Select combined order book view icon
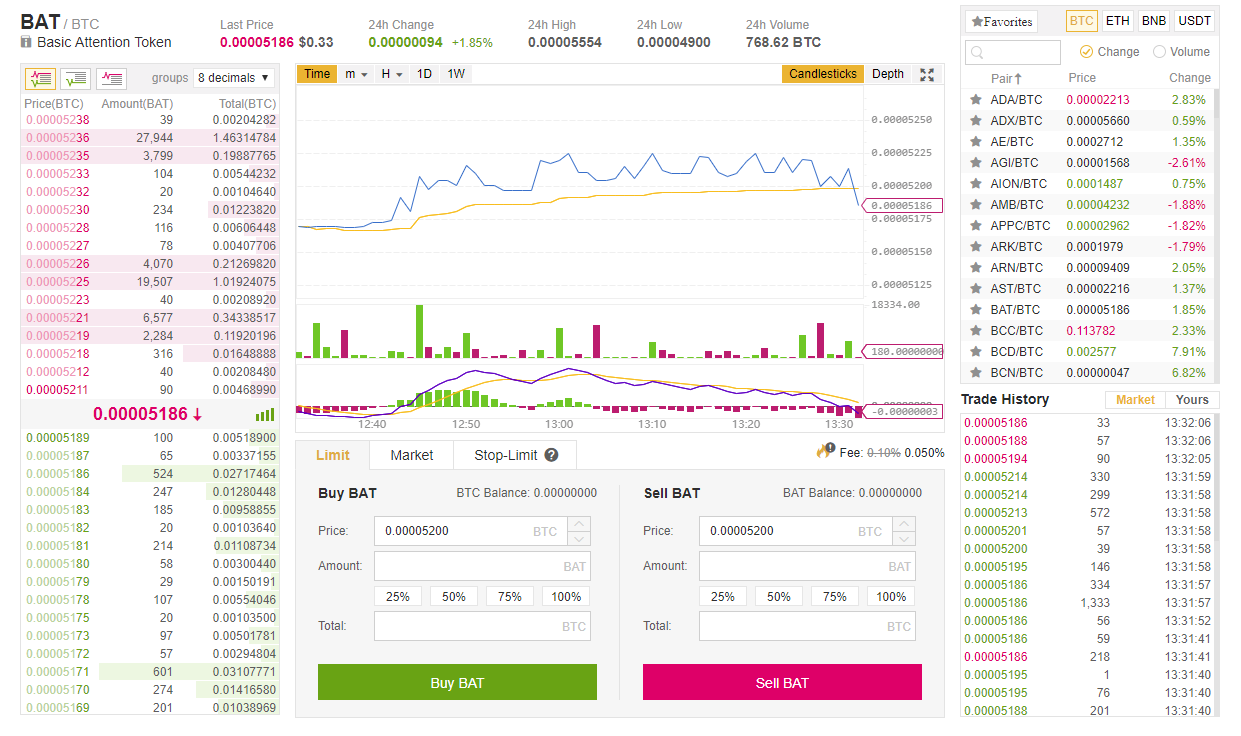The width and height of the screenshot is (1241, 736). pyautogui.click(x=40, y=78)
